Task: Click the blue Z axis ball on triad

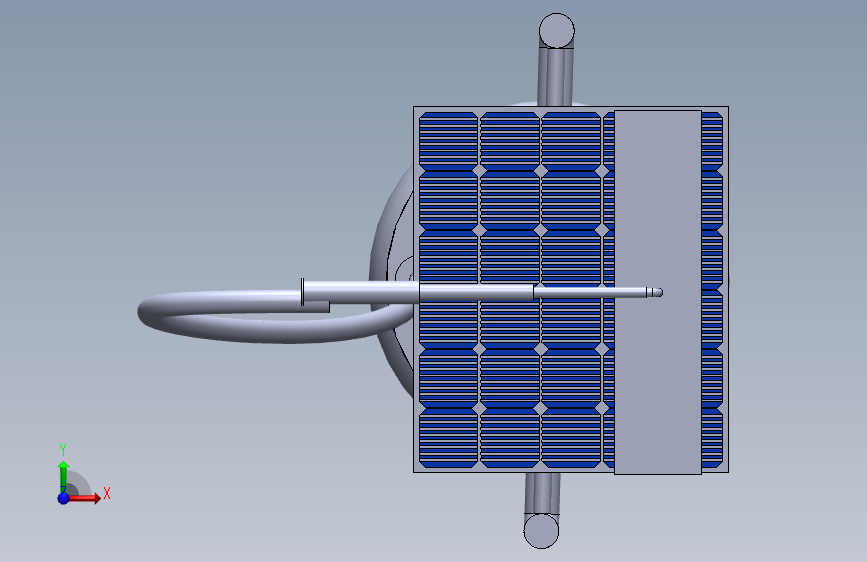Action: pos(63,498)
